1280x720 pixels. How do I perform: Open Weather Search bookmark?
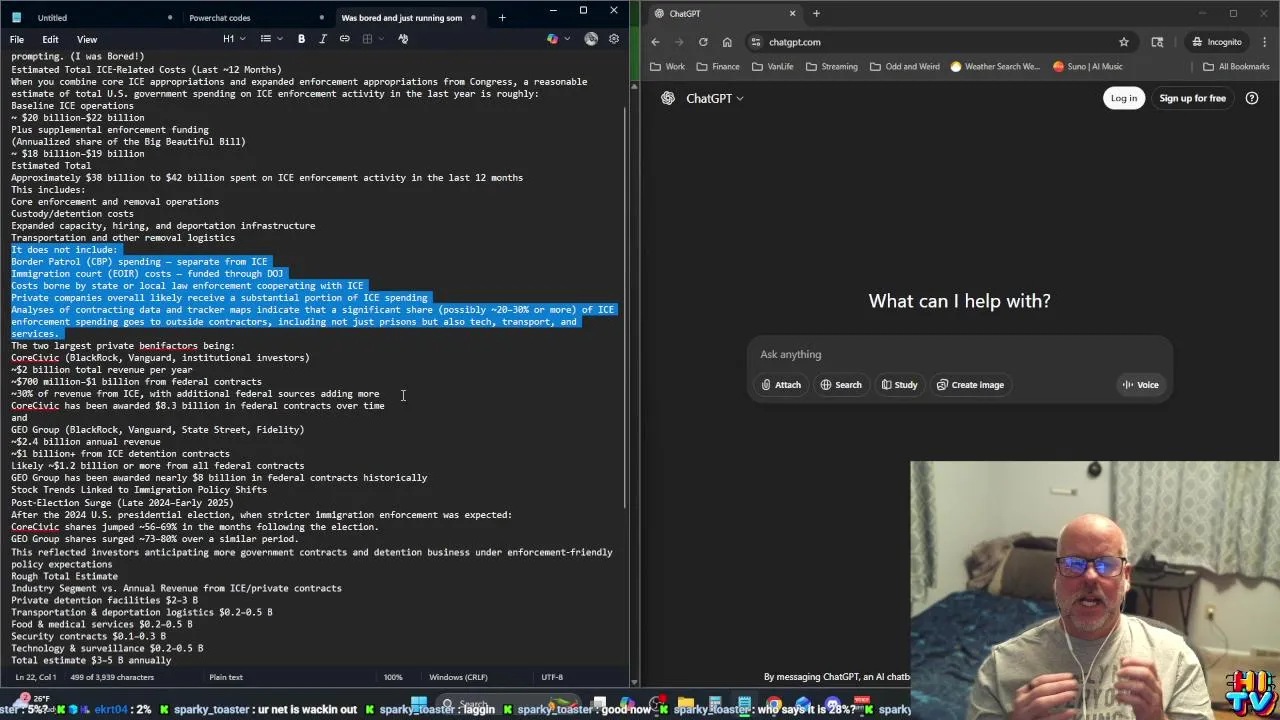pos(995,67)
